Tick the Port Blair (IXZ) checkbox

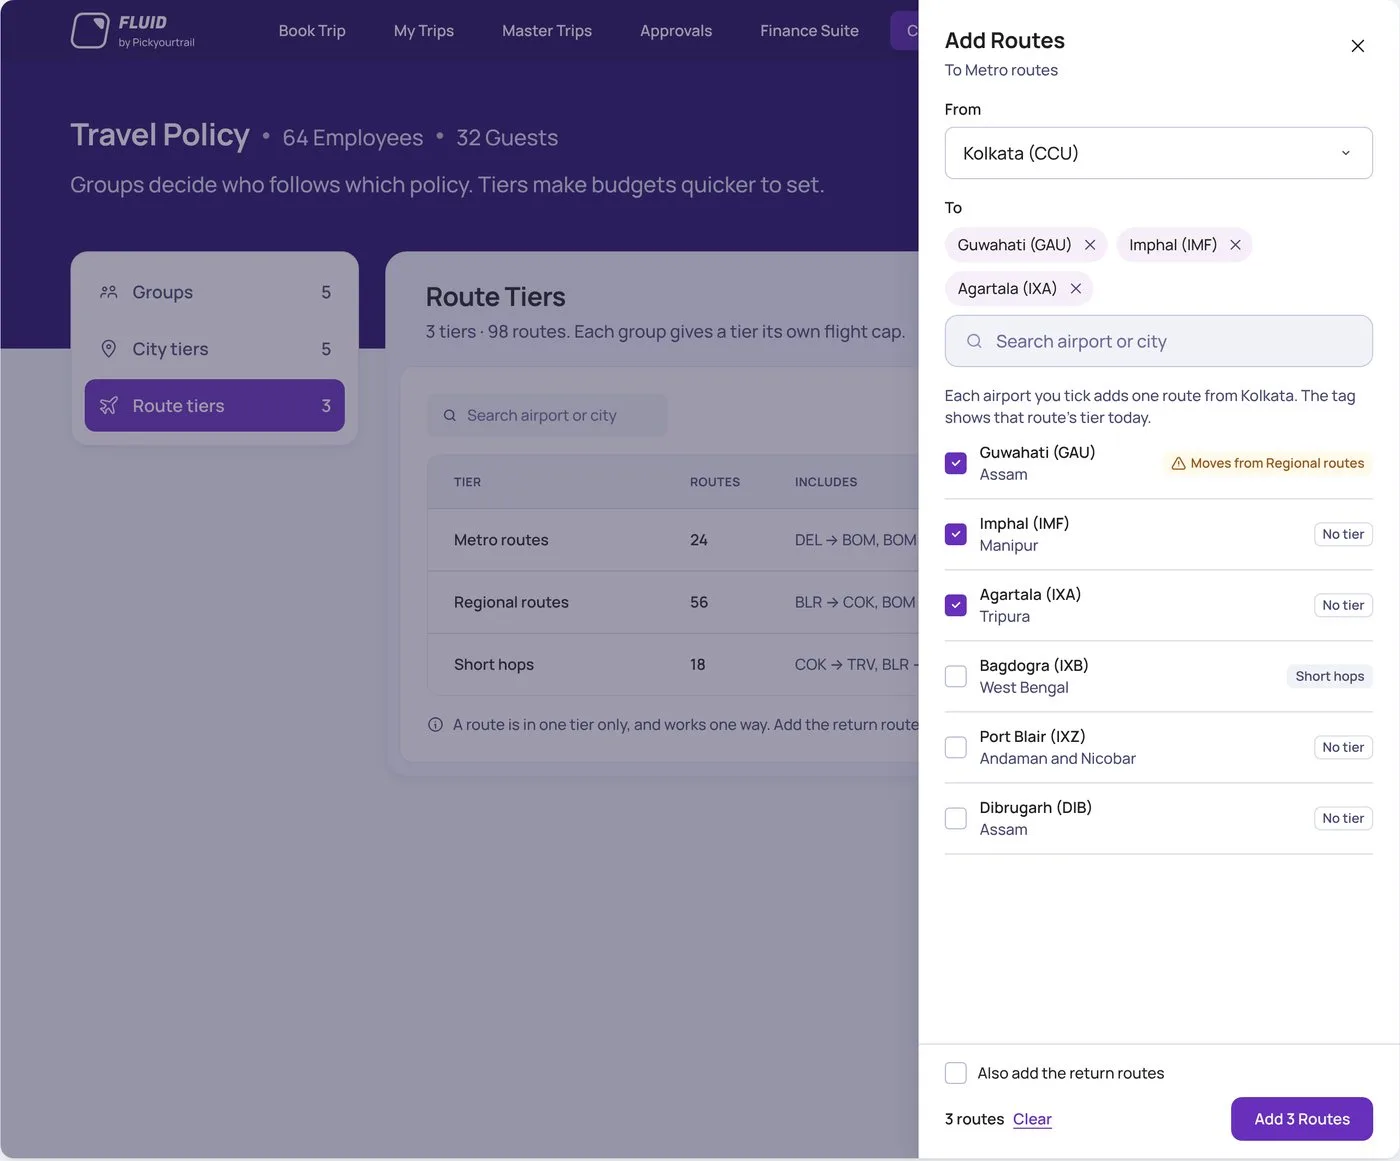(x=956, y=747)
